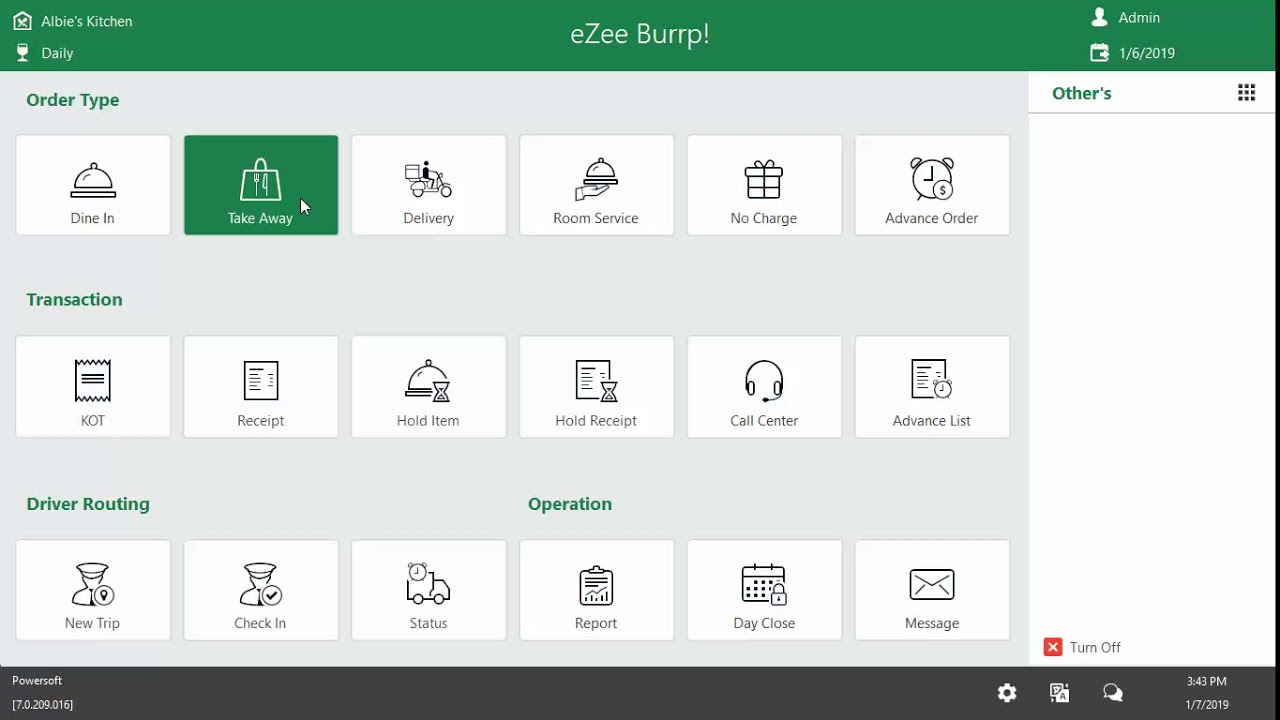1280x720 pixels.
Task: View Hold Item list
Action: (x=429, y=387)
